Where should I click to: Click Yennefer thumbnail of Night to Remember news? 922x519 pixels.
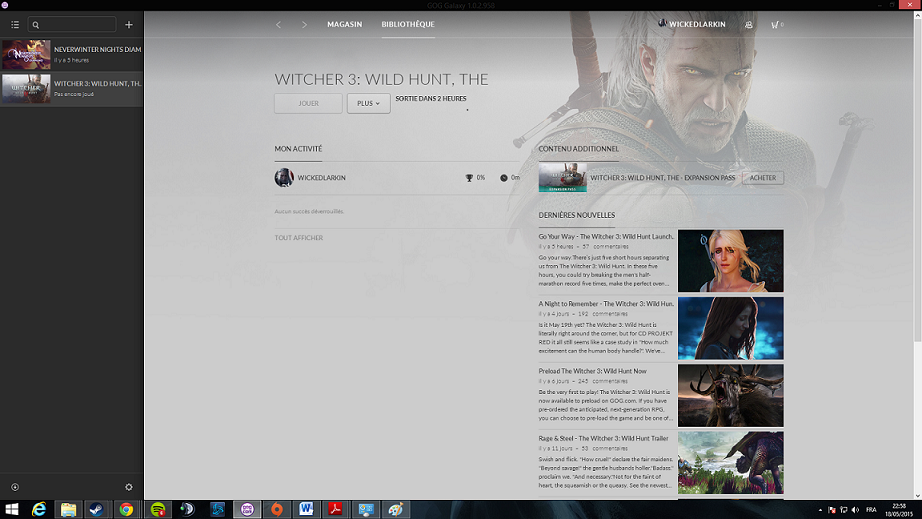730,328
